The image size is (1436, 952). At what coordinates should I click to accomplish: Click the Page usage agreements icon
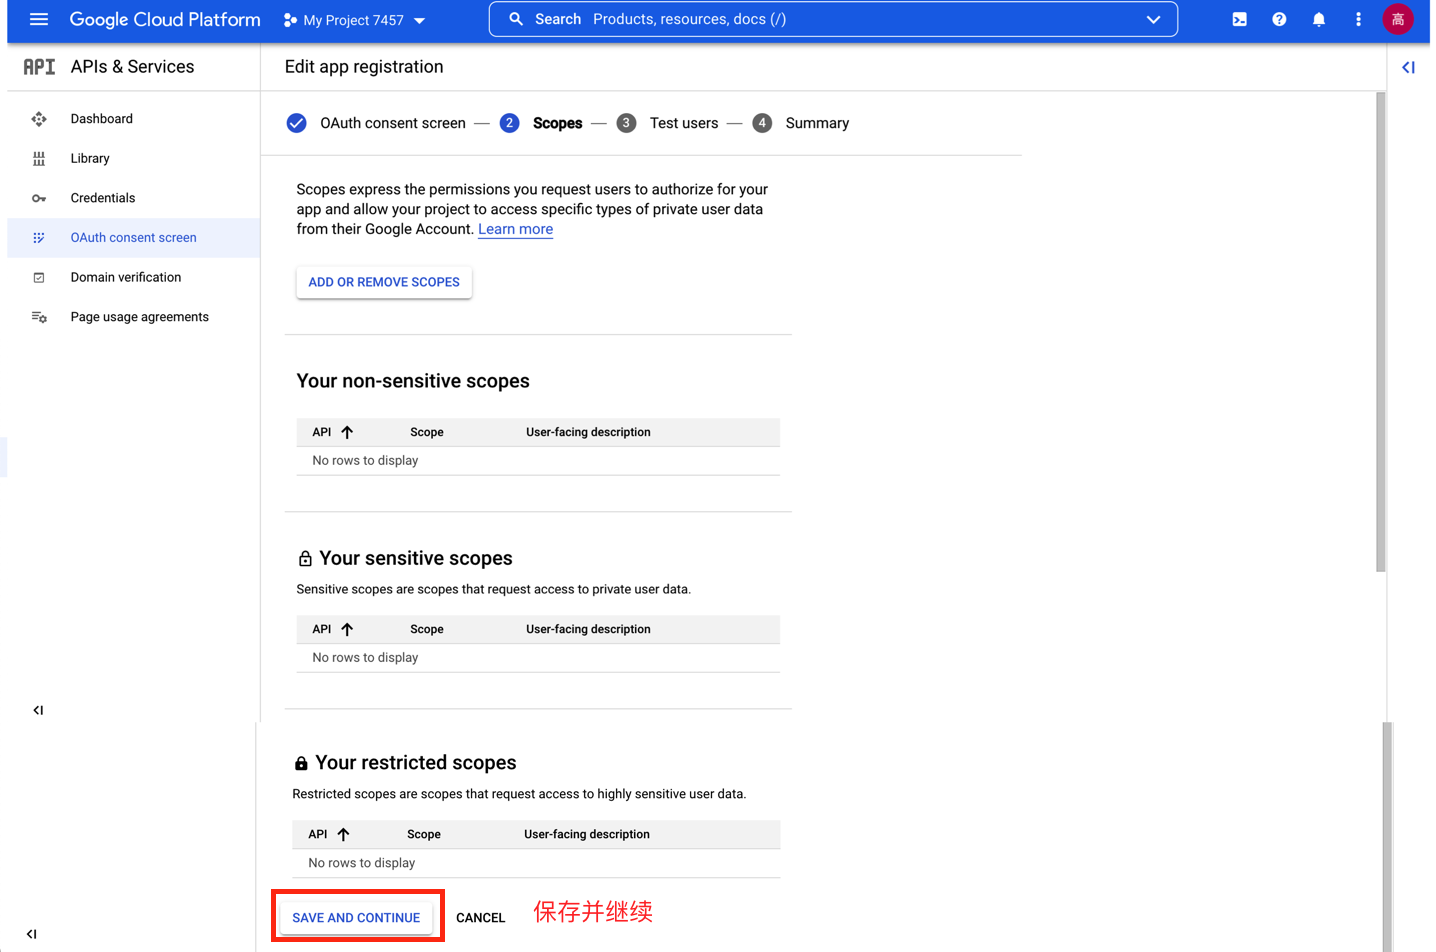39,317
